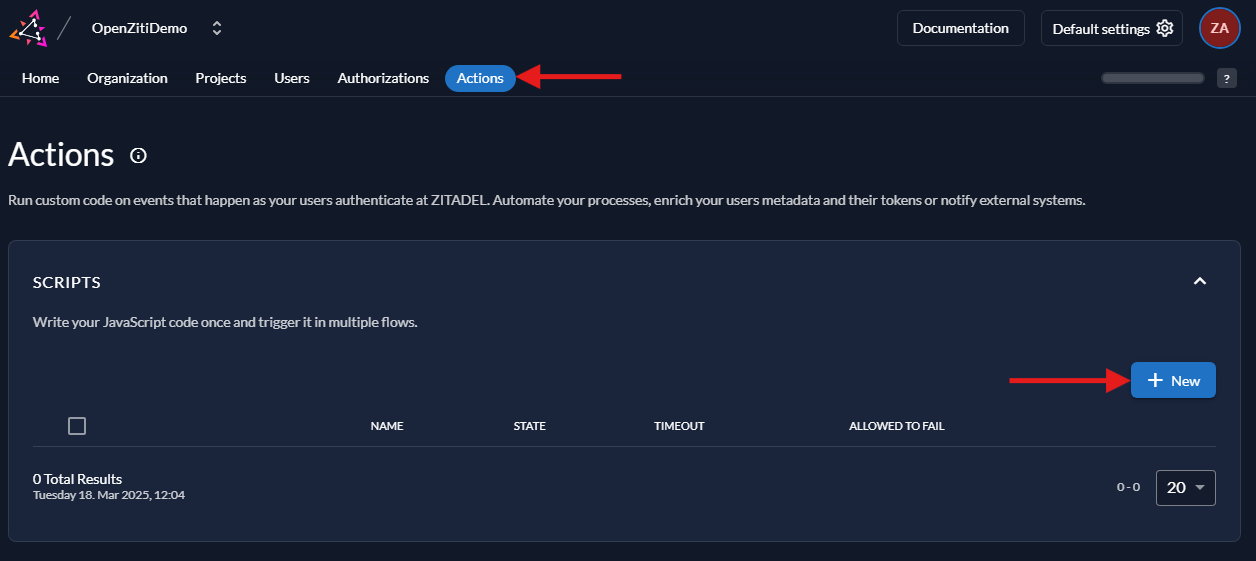Screen dimensions: 1256x561
Task: Click the active Actions tab
Action: coord(480,78)
